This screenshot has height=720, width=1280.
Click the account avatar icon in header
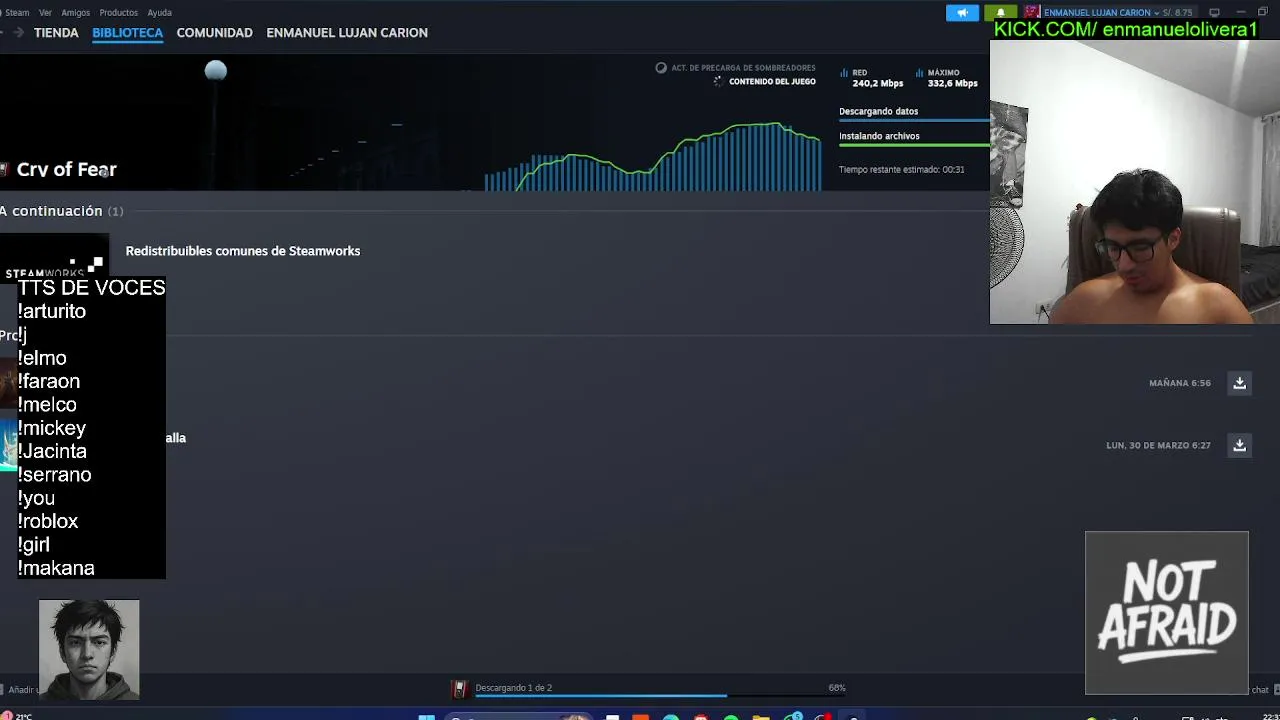[1031, 12]
